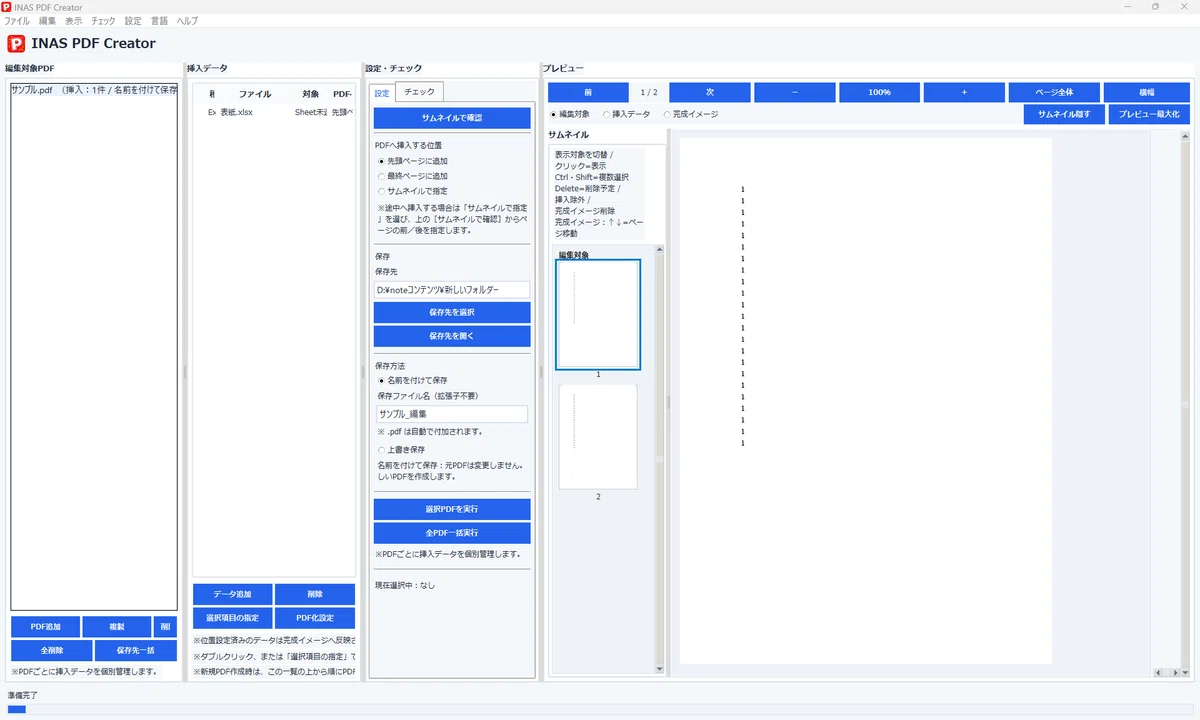Reset zoom with the 100% button

(x=880, y=92)
